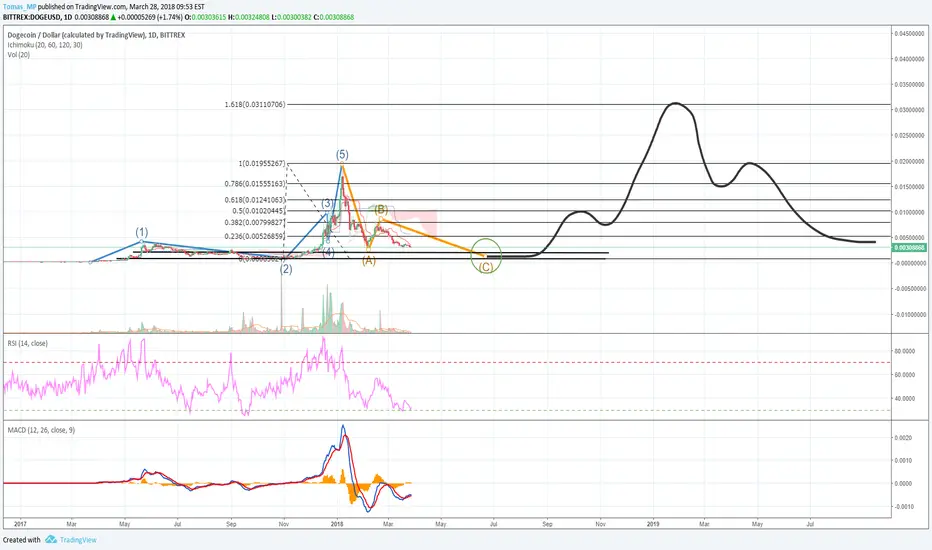Click the -0.01000000 price axis label
932x550 pixels.
click(x=909, y=315)
